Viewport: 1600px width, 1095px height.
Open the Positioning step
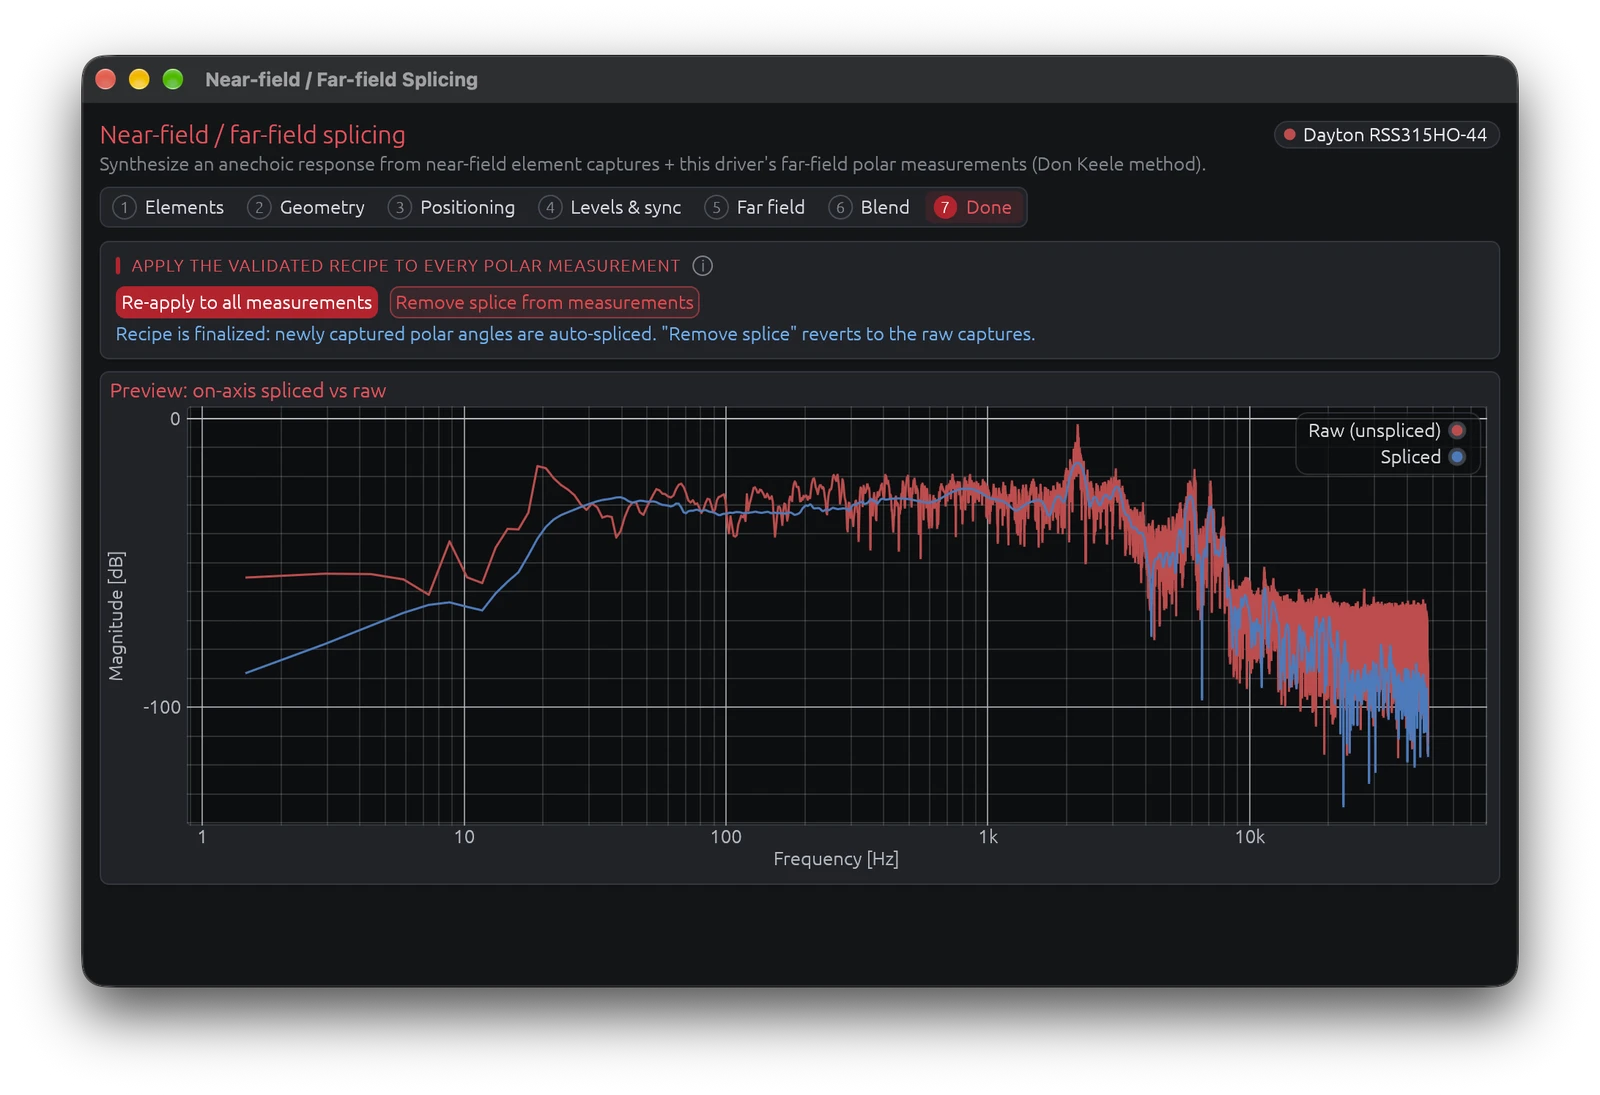(x=452, y=208)
